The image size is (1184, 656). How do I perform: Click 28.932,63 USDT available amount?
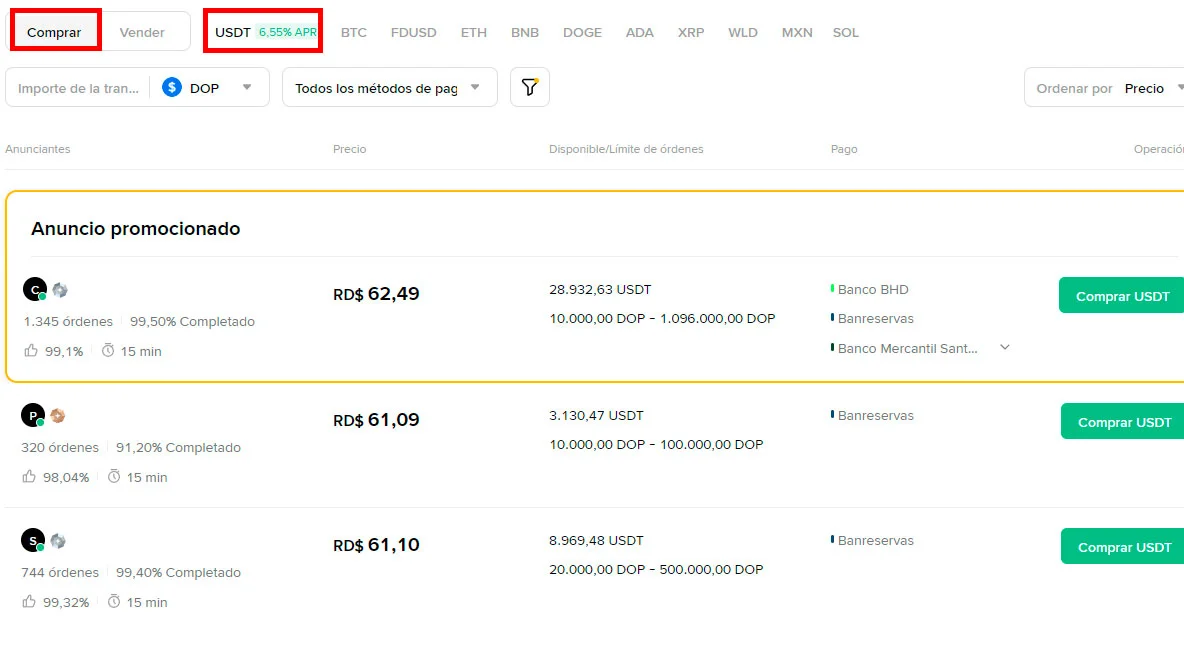pos(600,289)
